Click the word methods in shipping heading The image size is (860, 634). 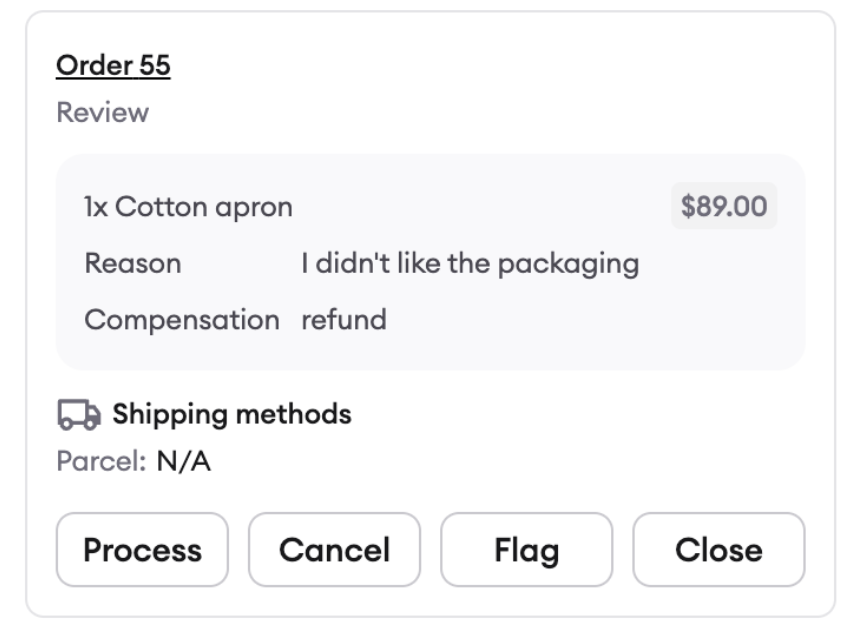293,414
